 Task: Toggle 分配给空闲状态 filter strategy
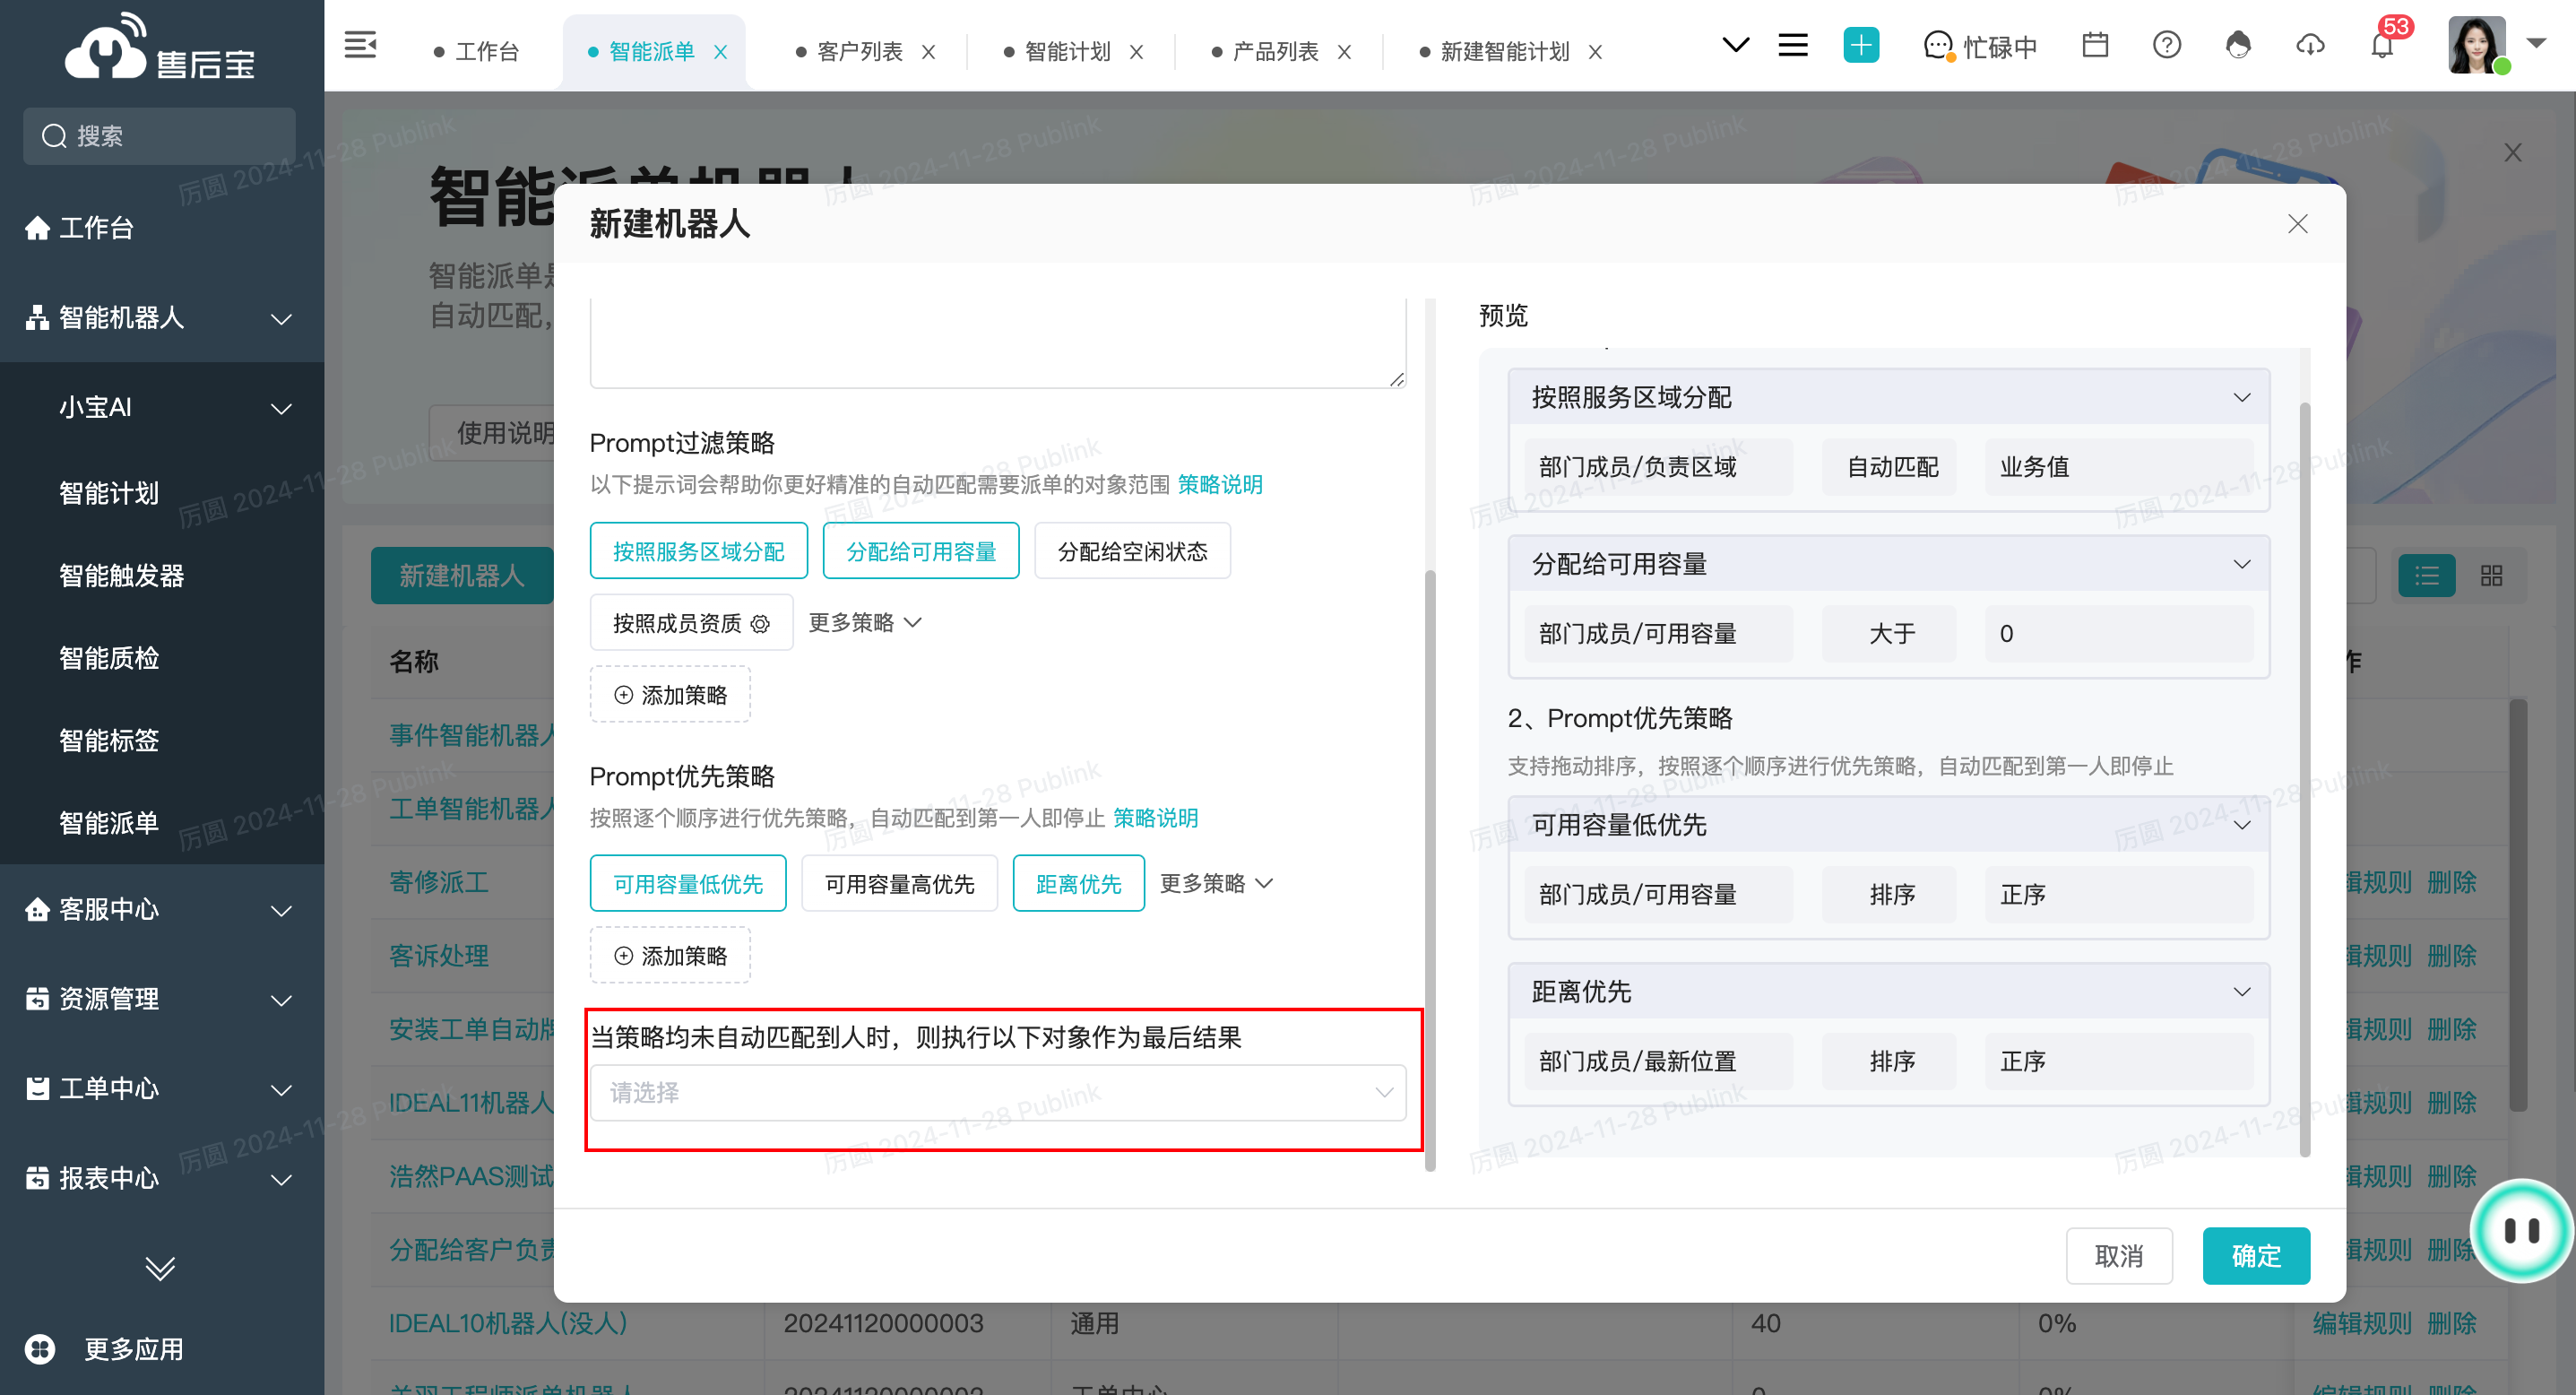(x=1132, y=551)
